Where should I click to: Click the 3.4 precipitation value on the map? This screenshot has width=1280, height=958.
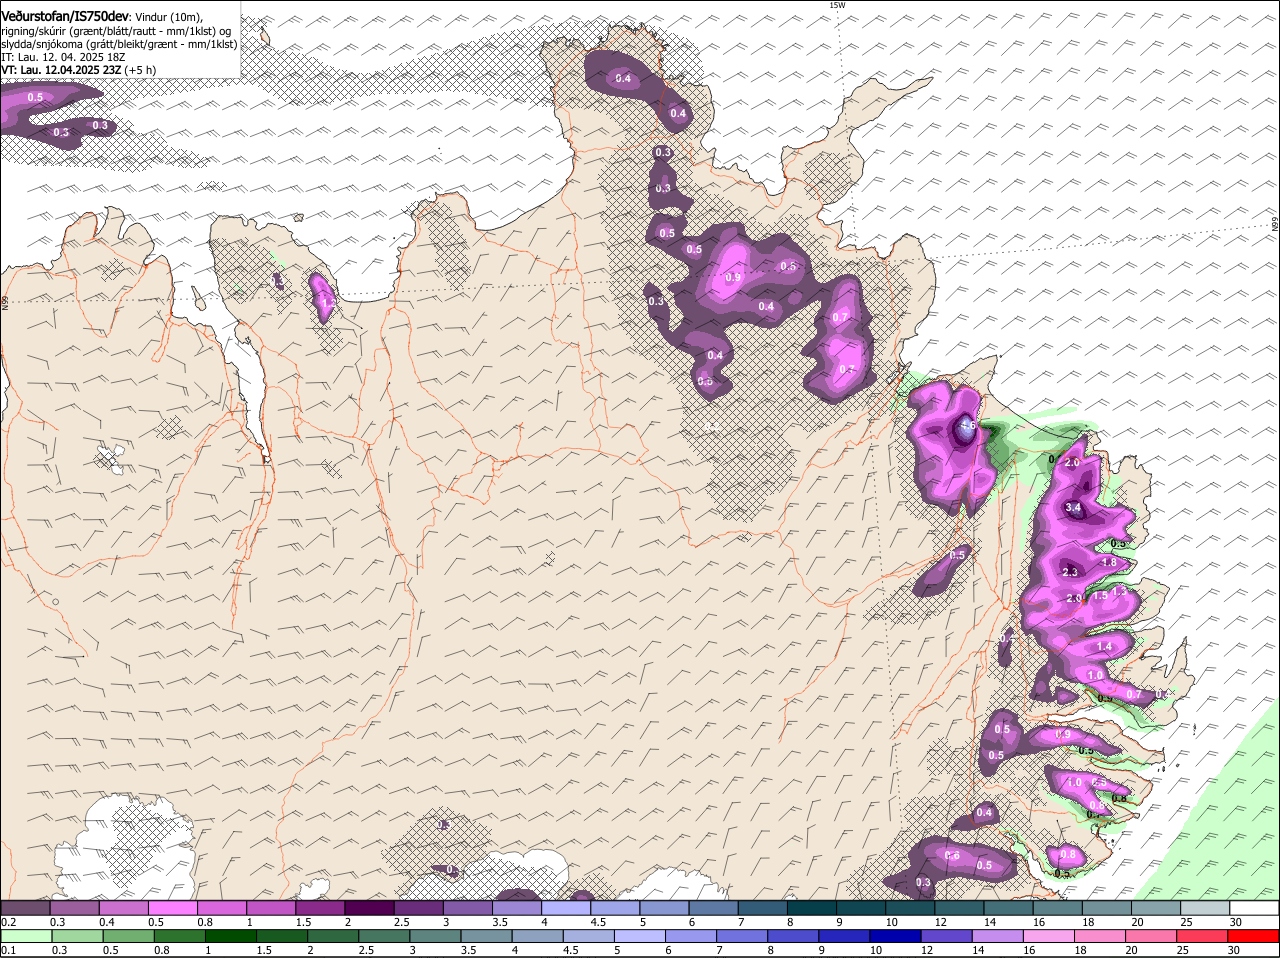pos(1074,508)
